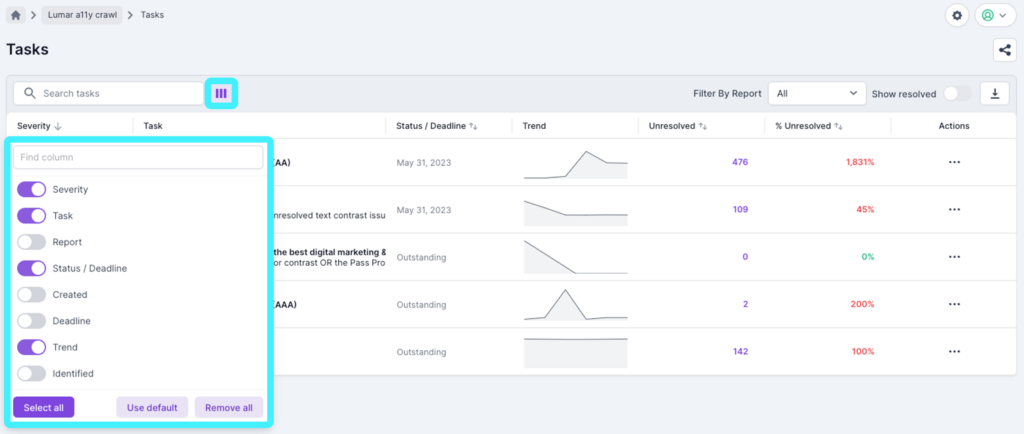Viewport: 1024px width, 434px height.
Task: Click magnifier icon in Search tasks
Action: point(29,93)
